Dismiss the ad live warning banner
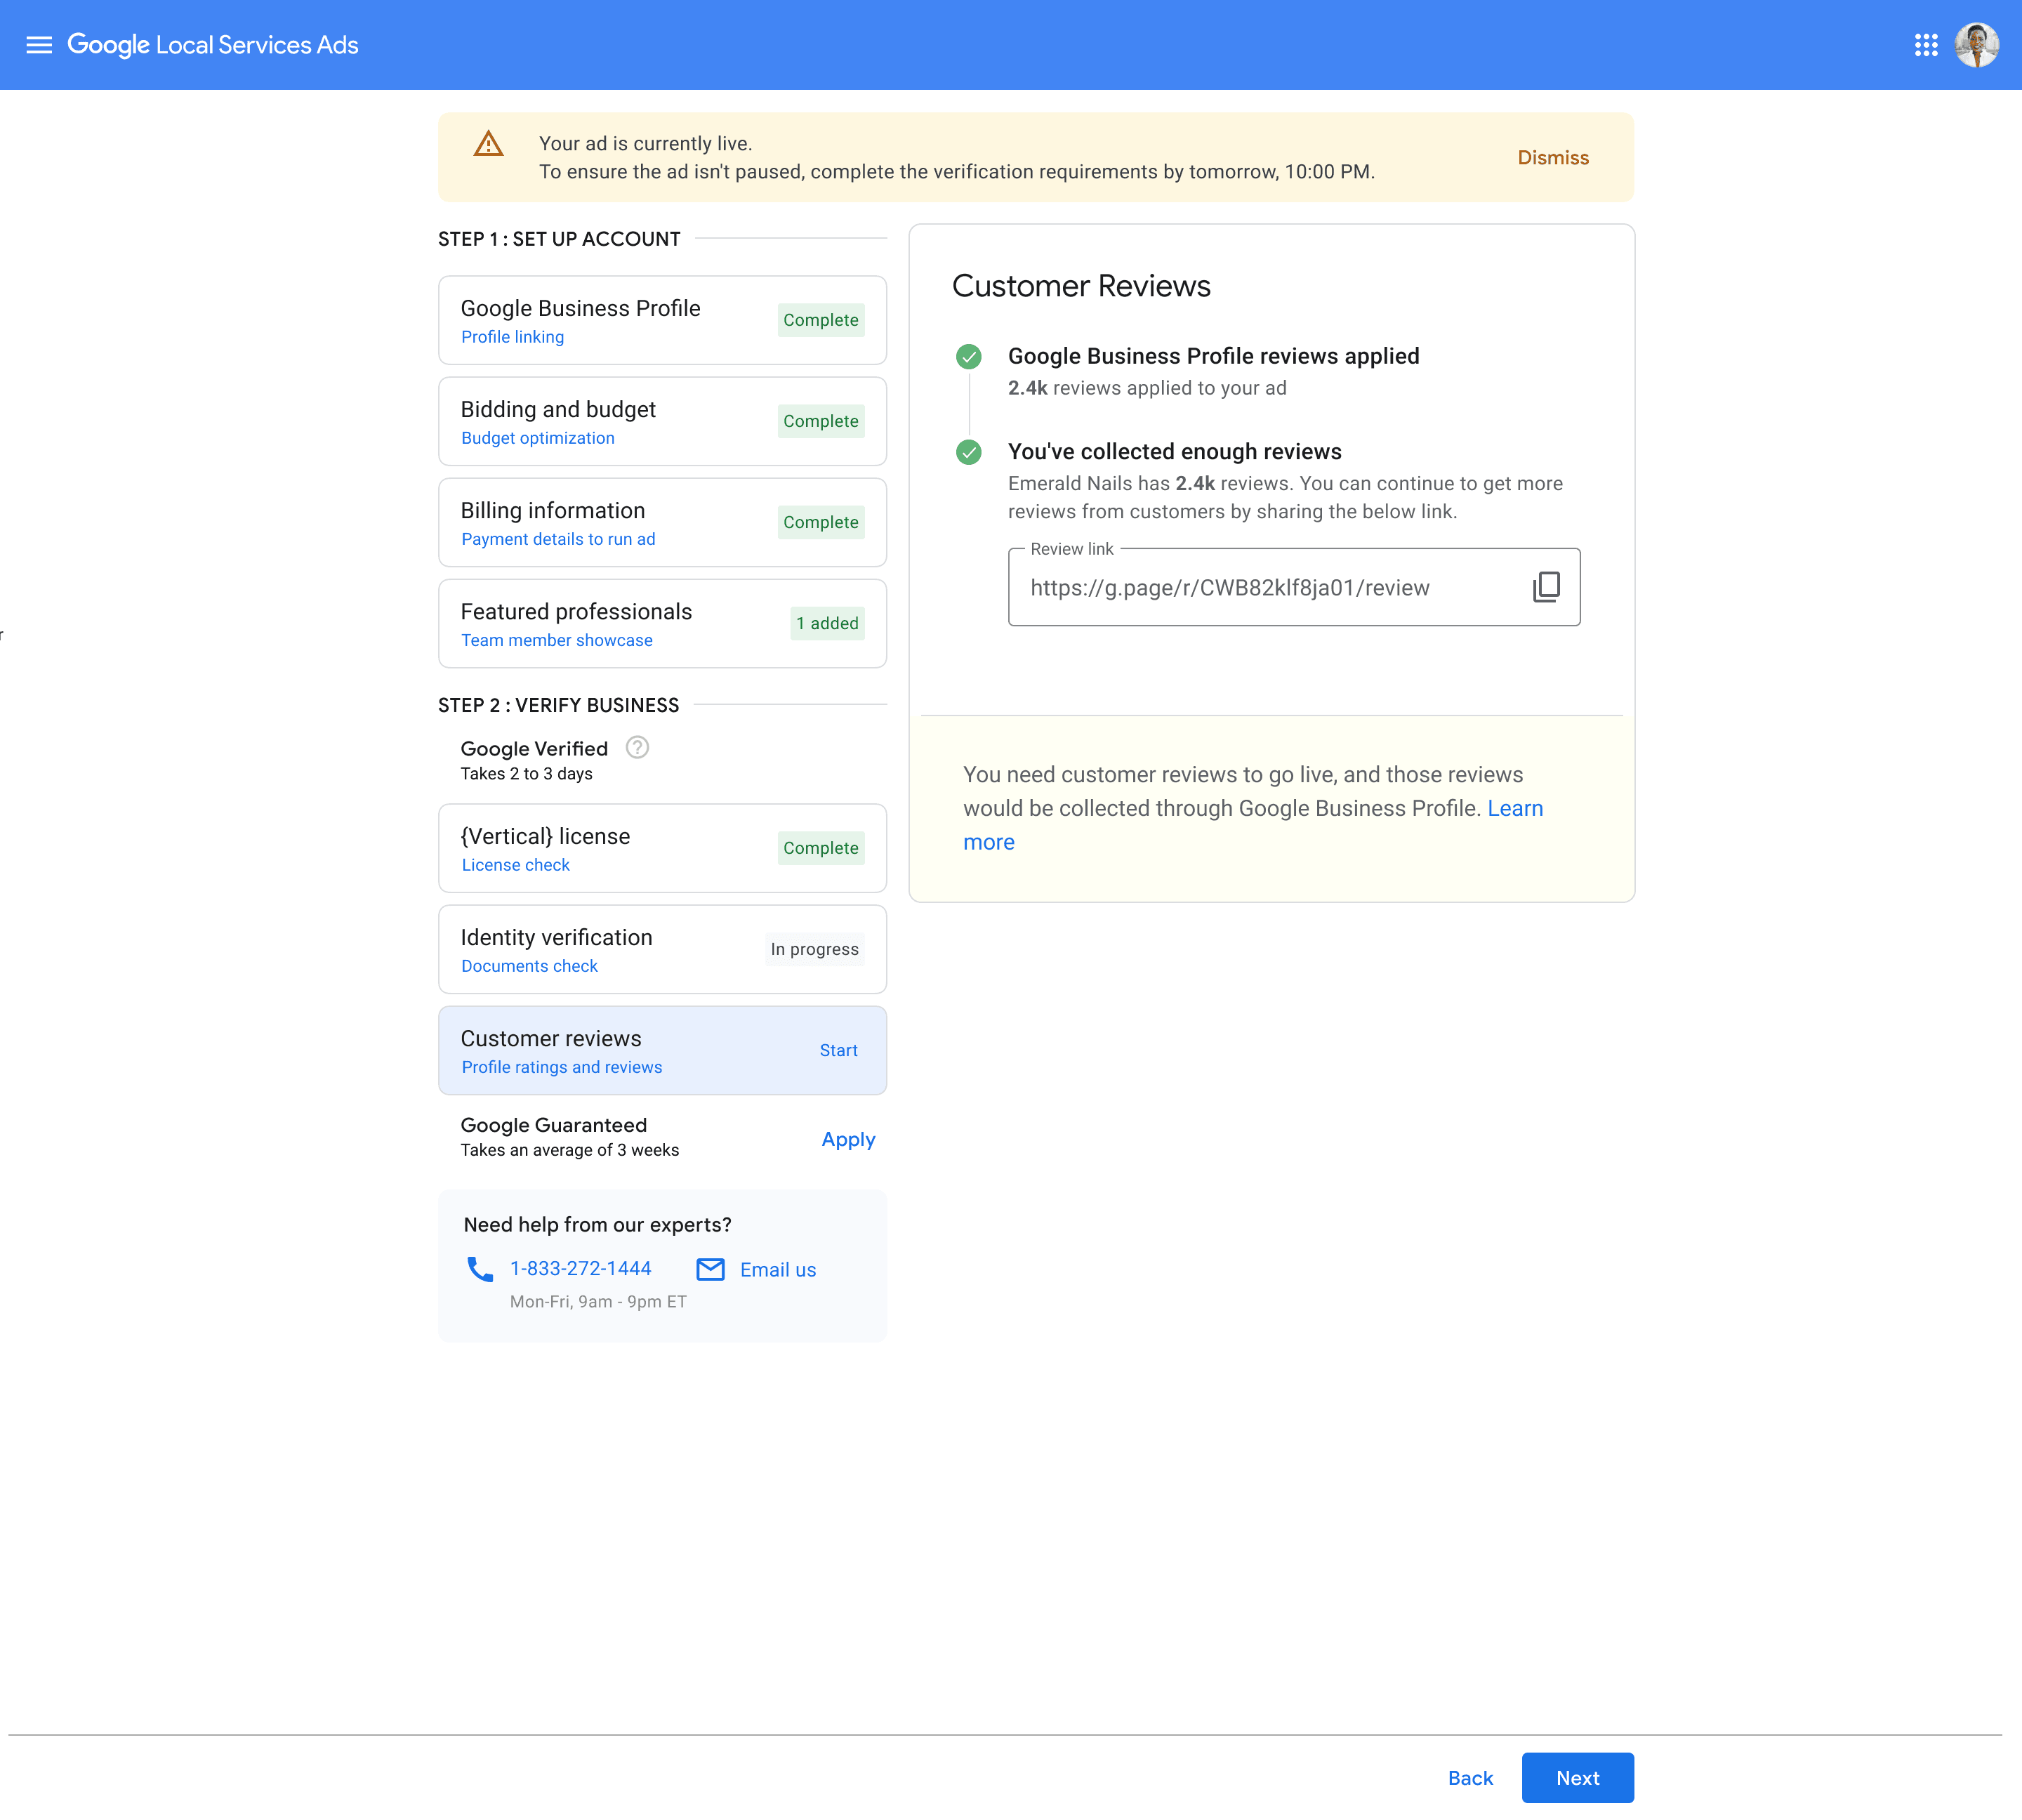This screenshot has width=2022, height=1820. (x=1553, y=158)
